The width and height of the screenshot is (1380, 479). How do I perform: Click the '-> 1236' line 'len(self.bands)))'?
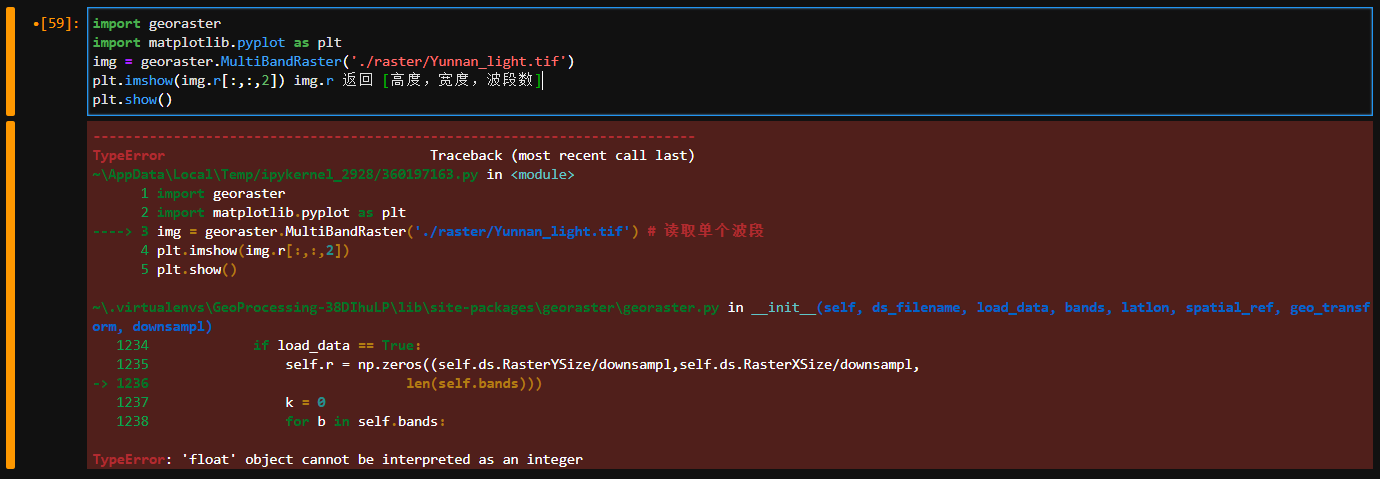(x=474, y=384)
